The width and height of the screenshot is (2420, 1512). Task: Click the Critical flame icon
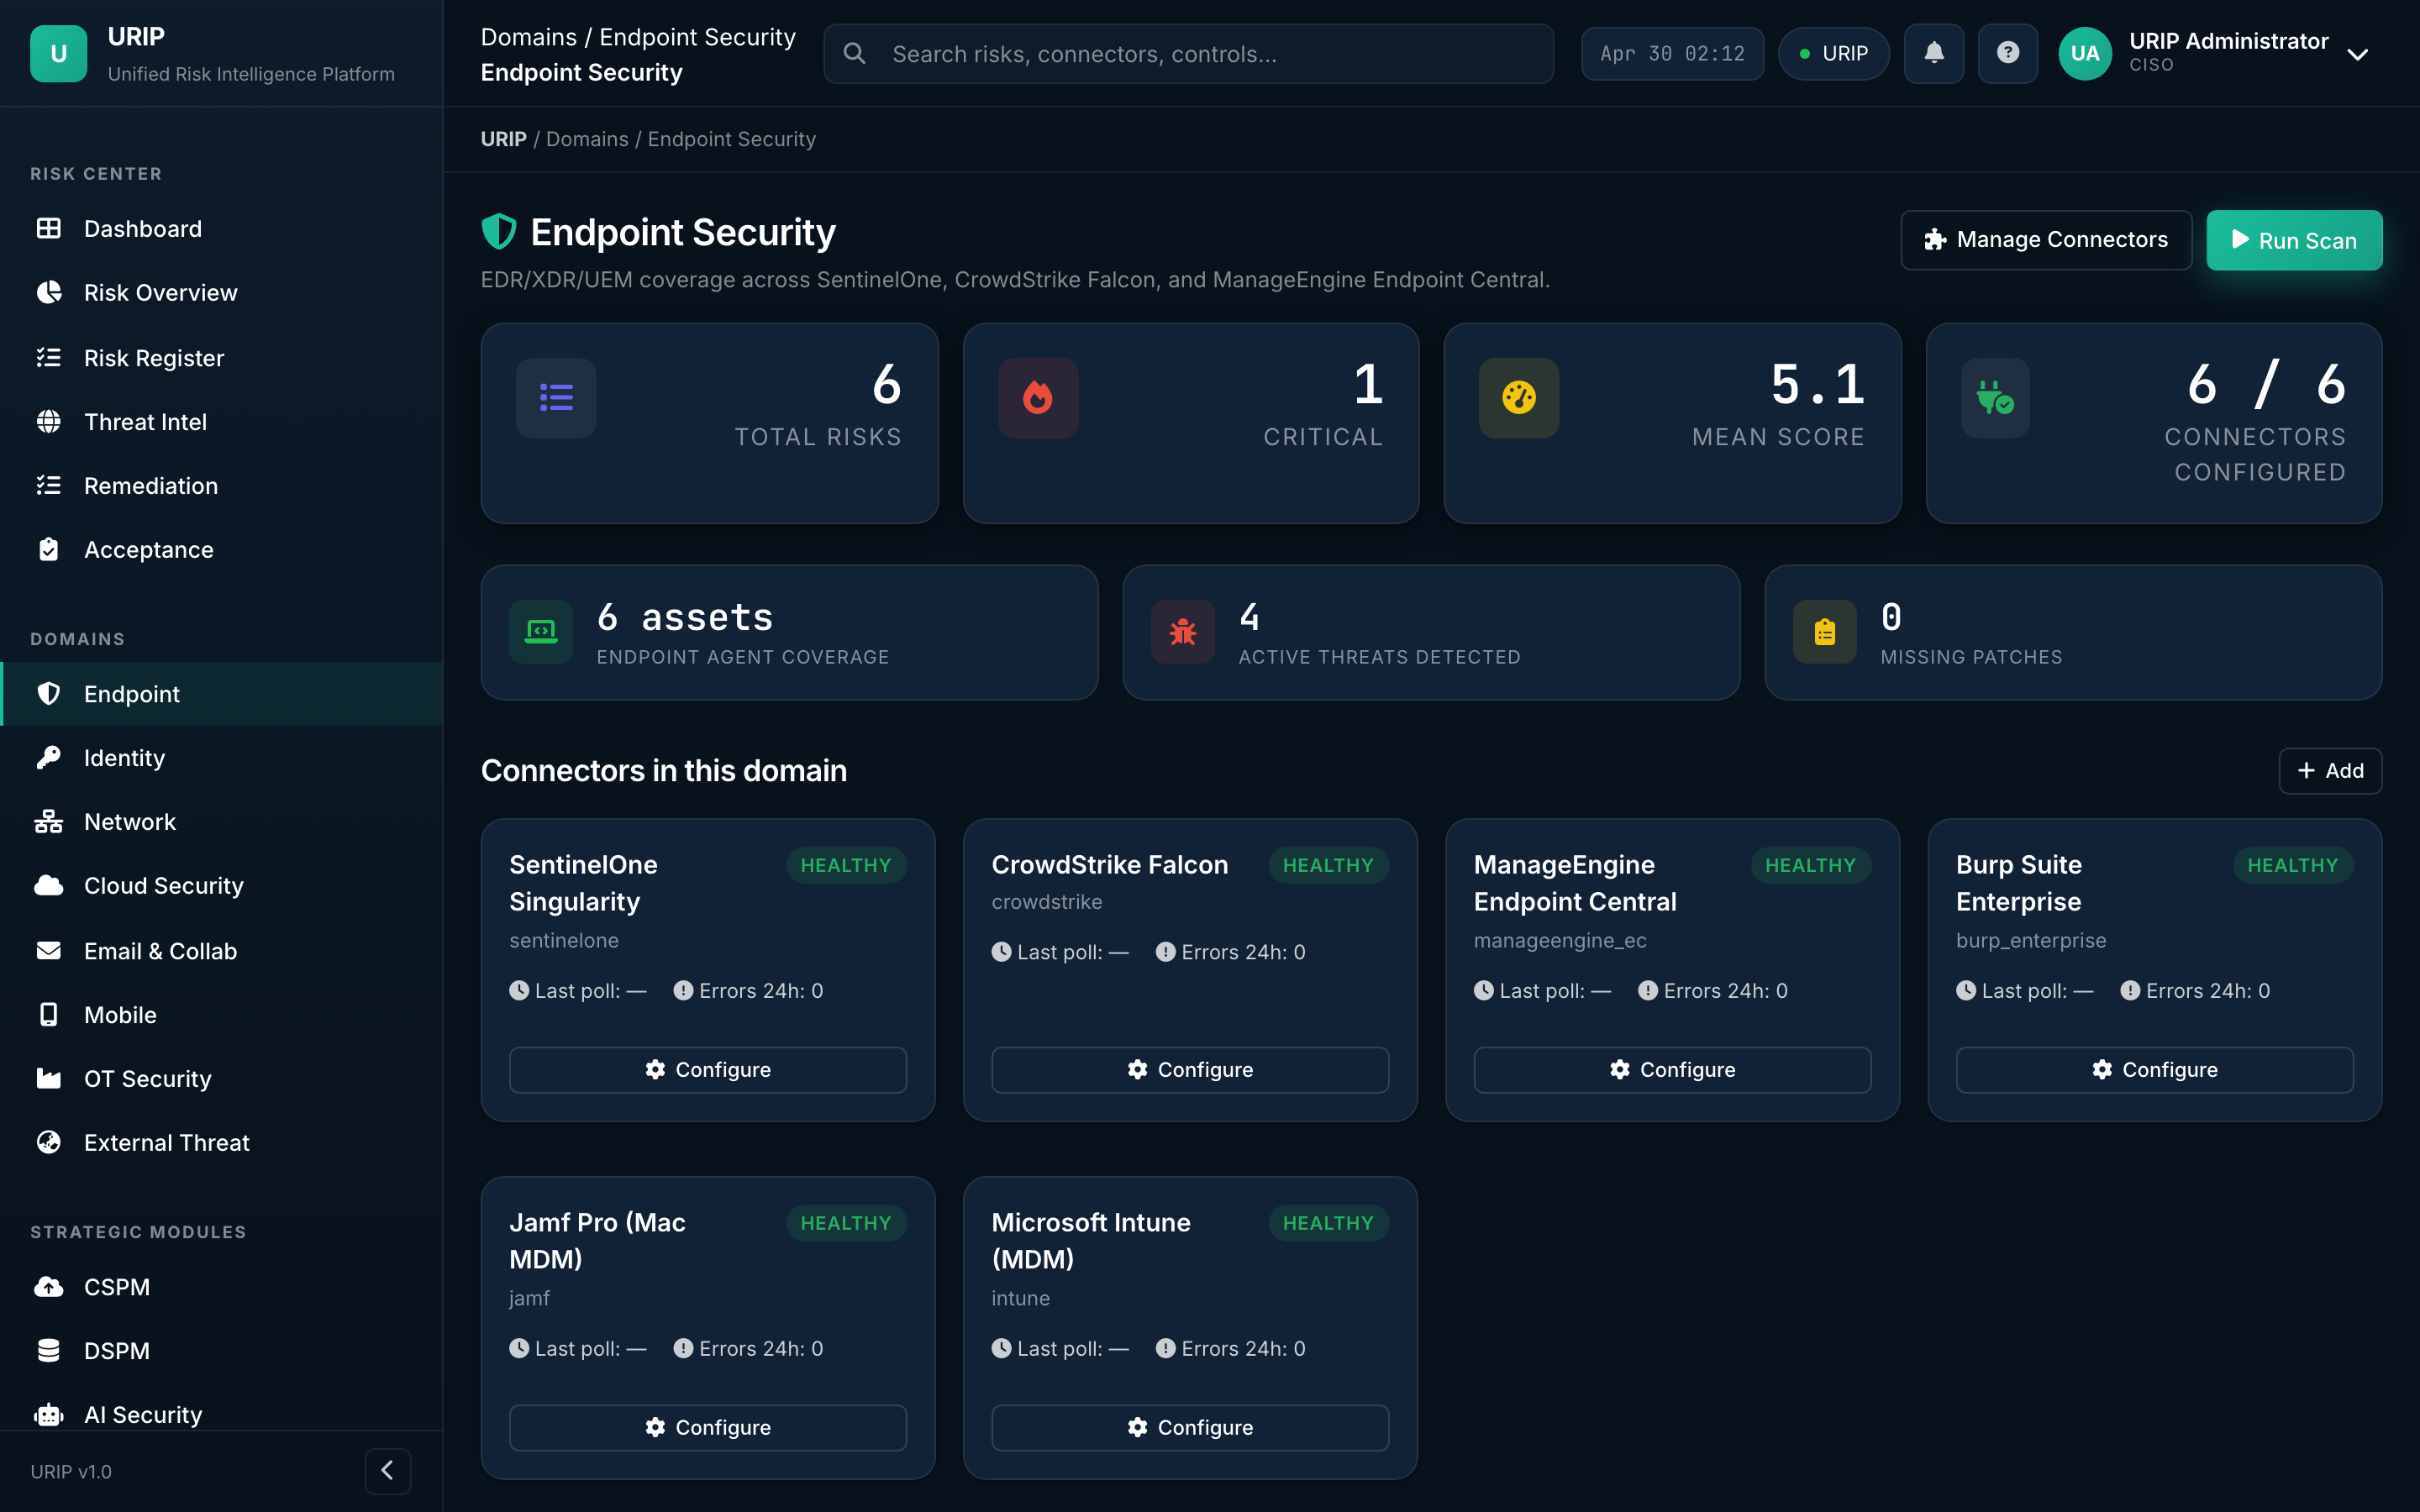[1038, 397]
